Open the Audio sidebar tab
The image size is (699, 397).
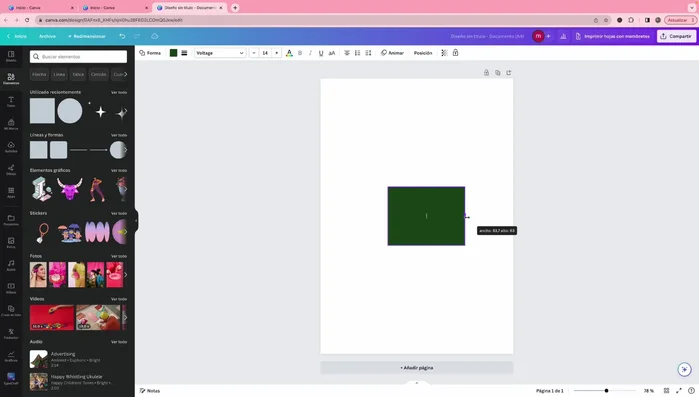coord(11,266)
